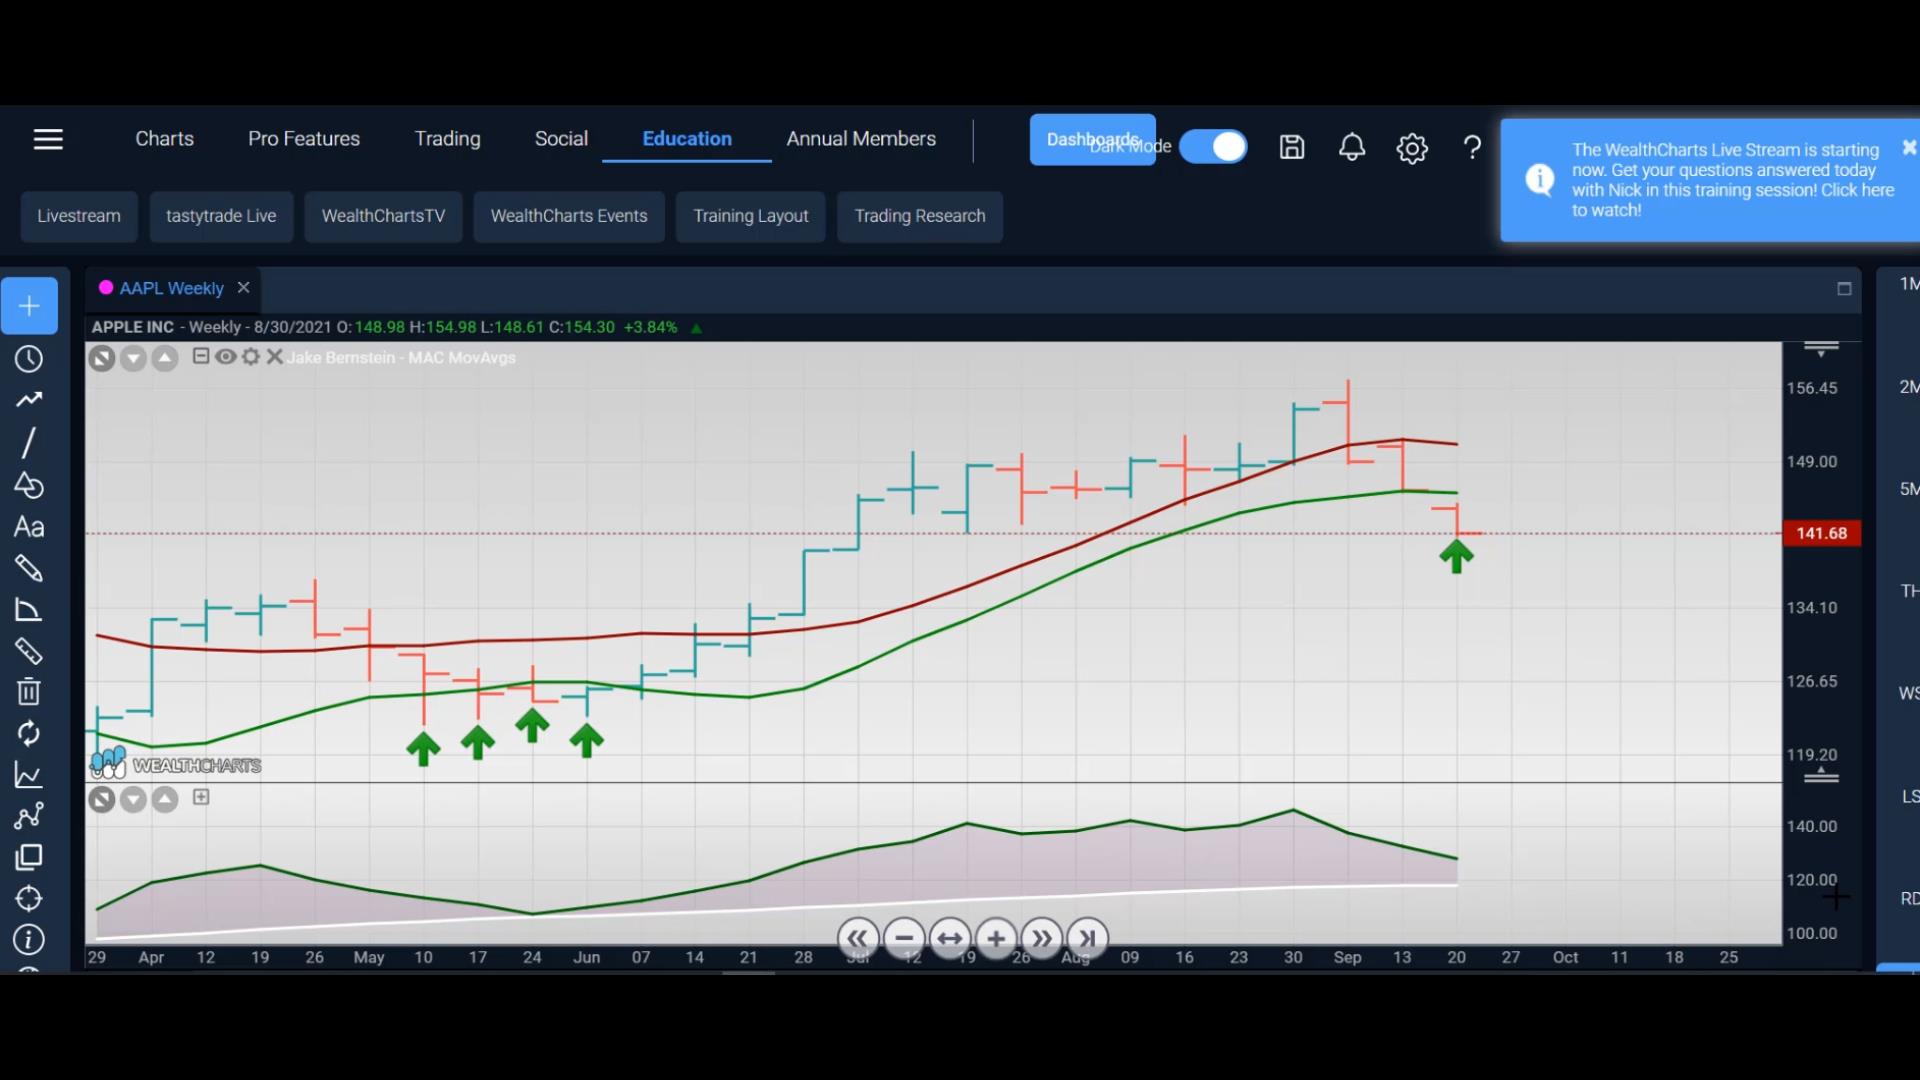Click the 141.68 current price label
Image resolution: width=1920 pixels, height=1080 pixels.
pyautogui.click(x=1821, y=533)
